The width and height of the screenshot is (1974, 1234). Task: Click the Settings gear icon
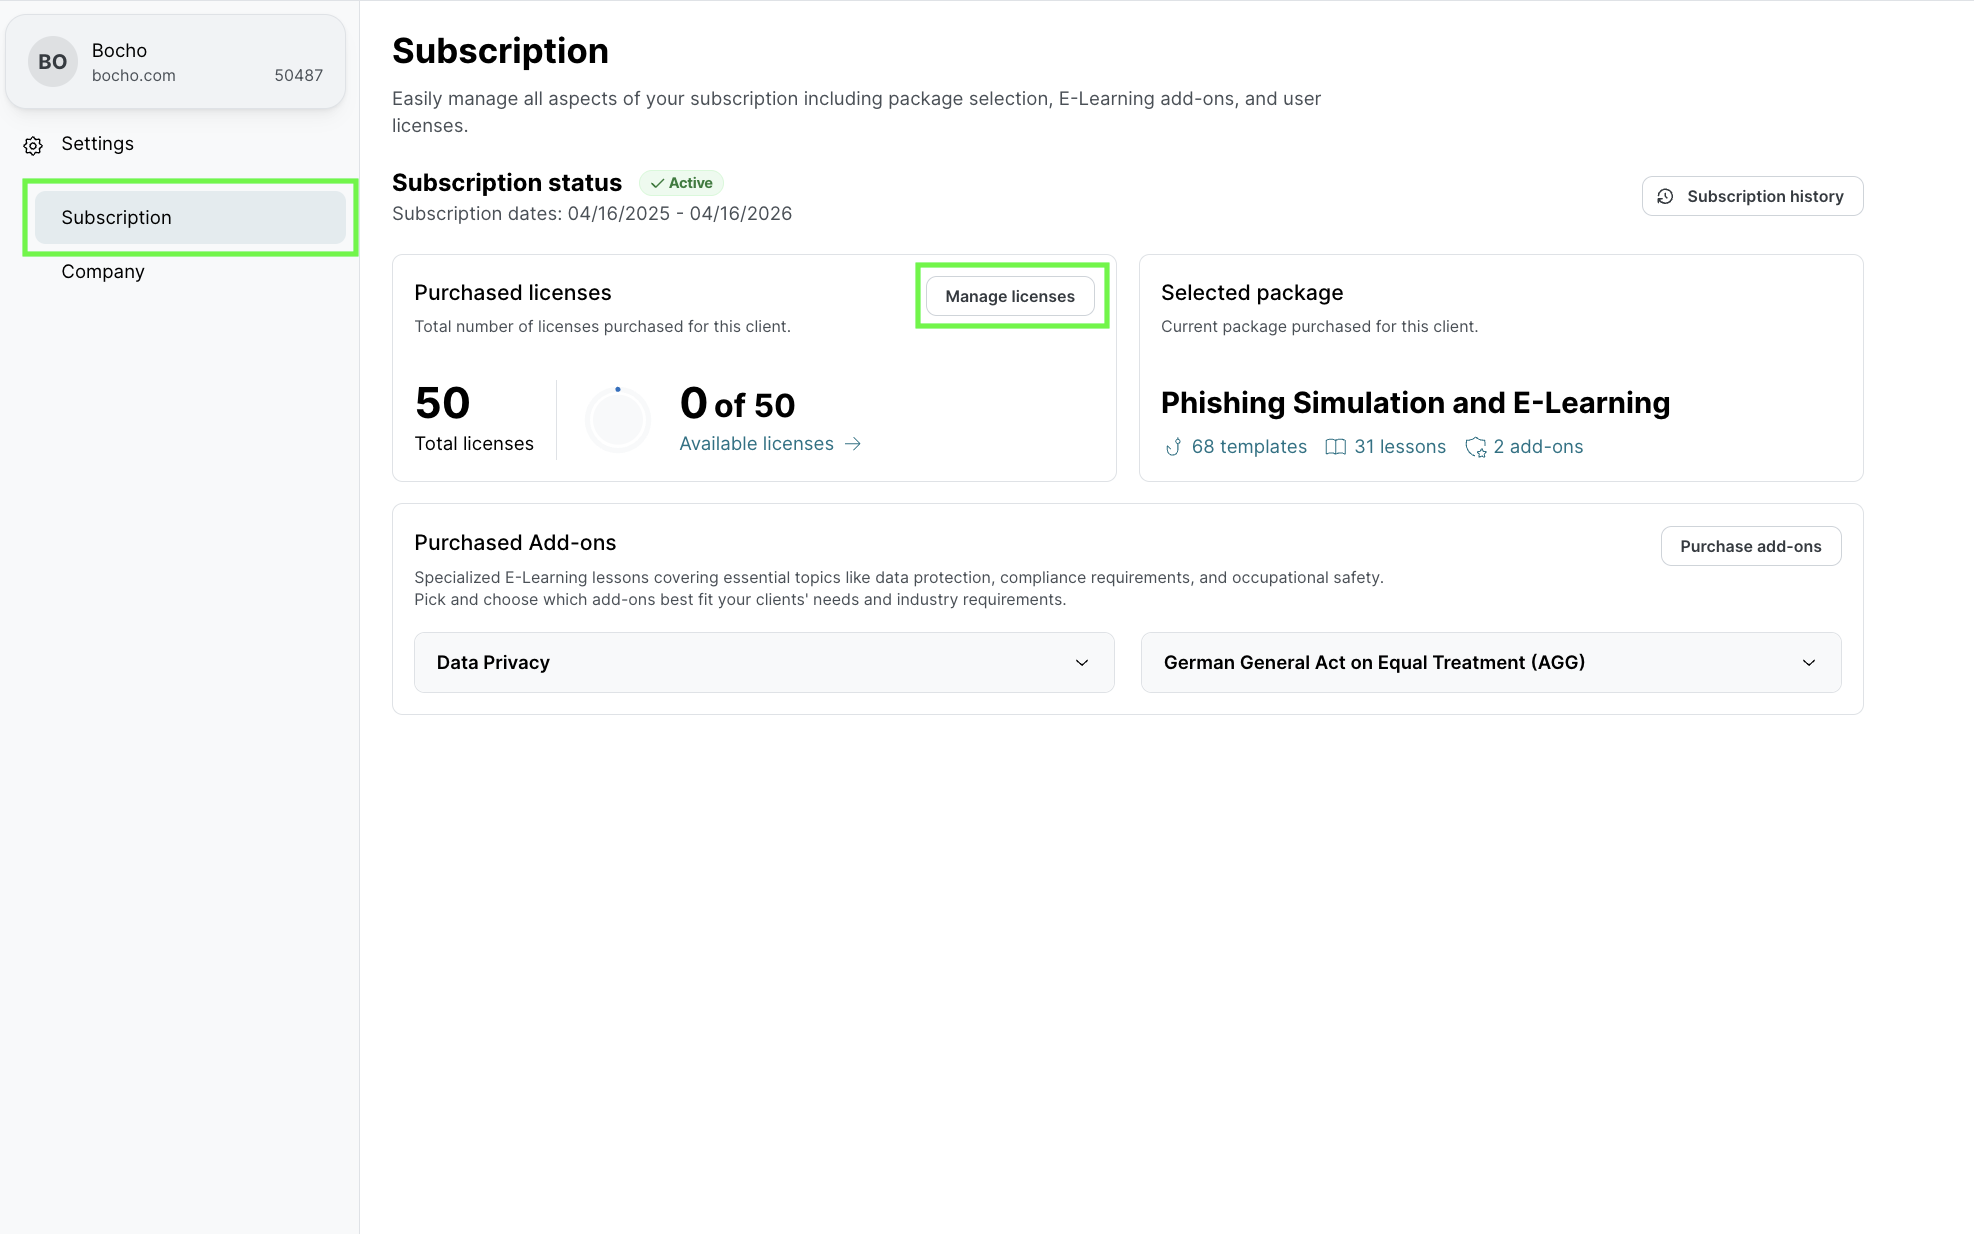pos(33,146)
